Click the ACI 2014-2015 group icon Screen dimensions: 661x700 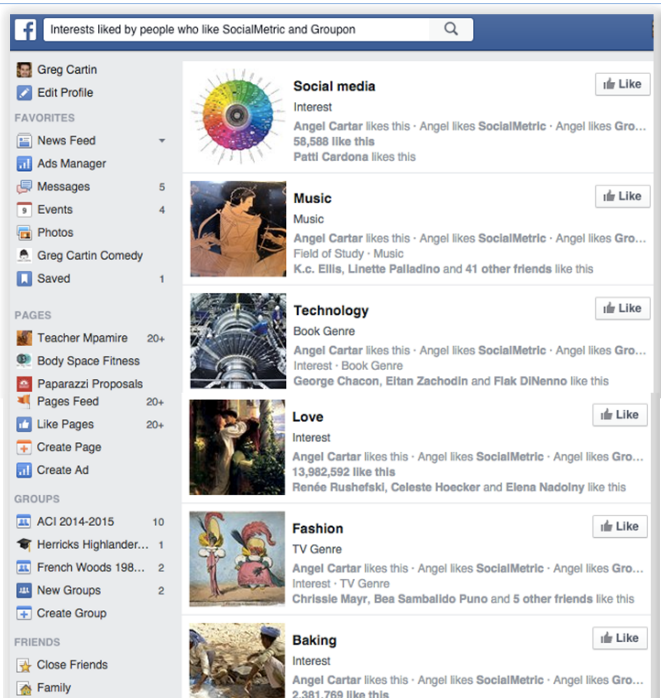(x=24, y=521)
